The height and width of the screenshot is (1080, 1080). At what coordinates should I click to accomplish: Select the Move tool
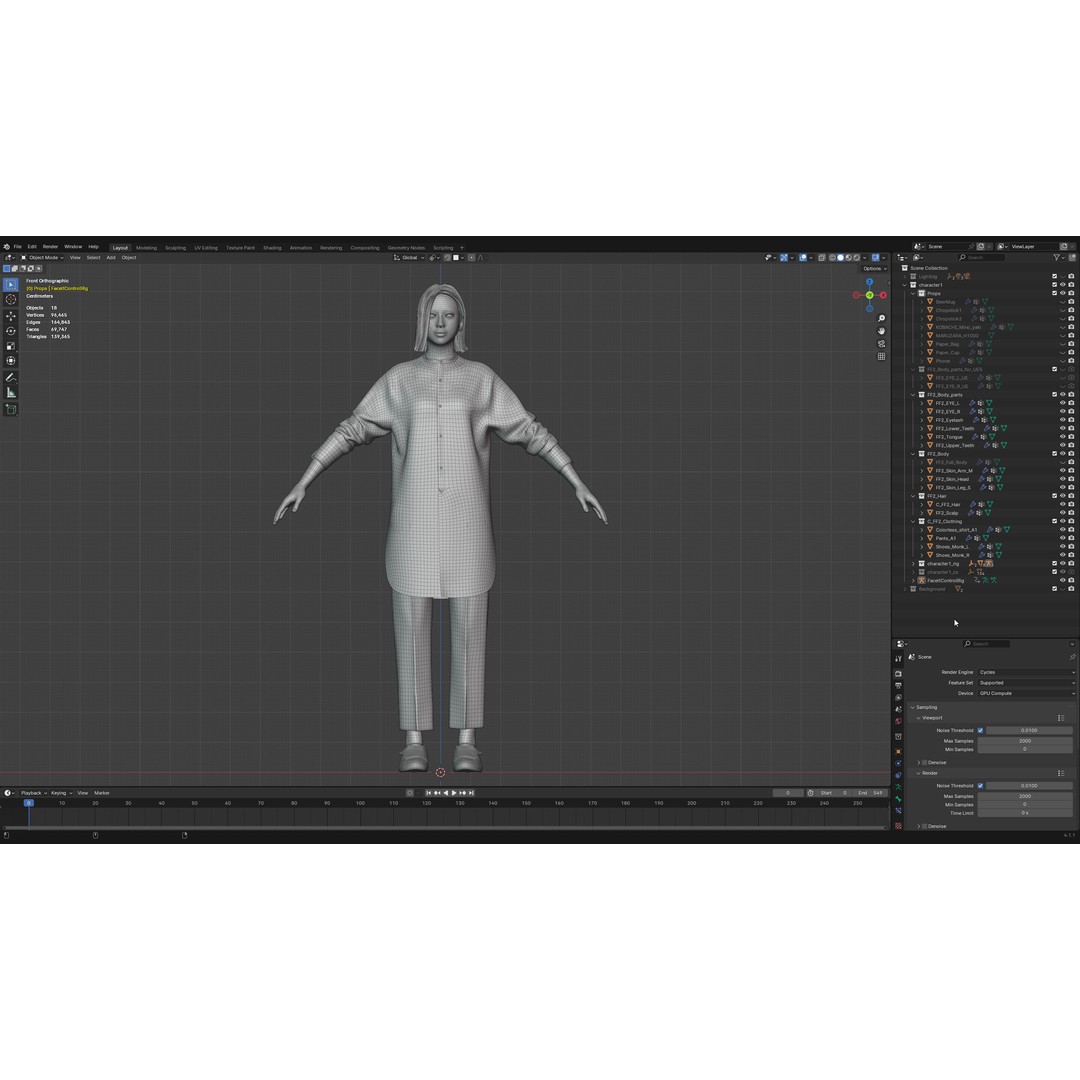[x=10, y=315]
